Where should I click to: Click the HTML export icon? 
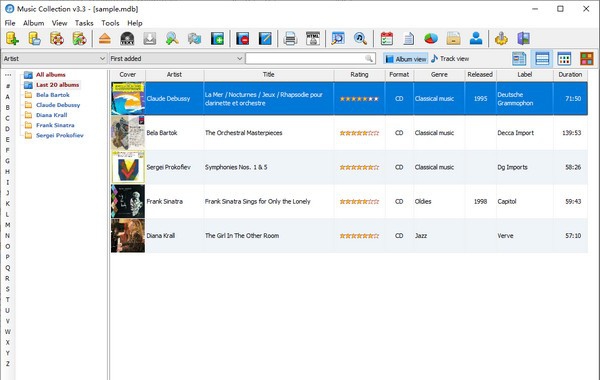313,39
